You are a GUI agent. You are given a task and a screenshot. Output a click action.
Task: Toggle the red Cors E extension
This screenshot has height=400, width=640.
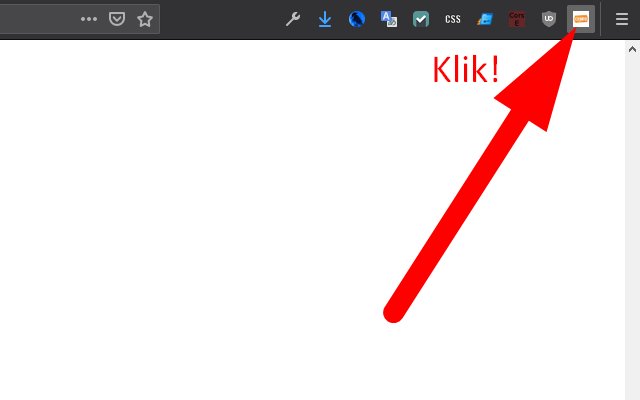coord(517,19)
